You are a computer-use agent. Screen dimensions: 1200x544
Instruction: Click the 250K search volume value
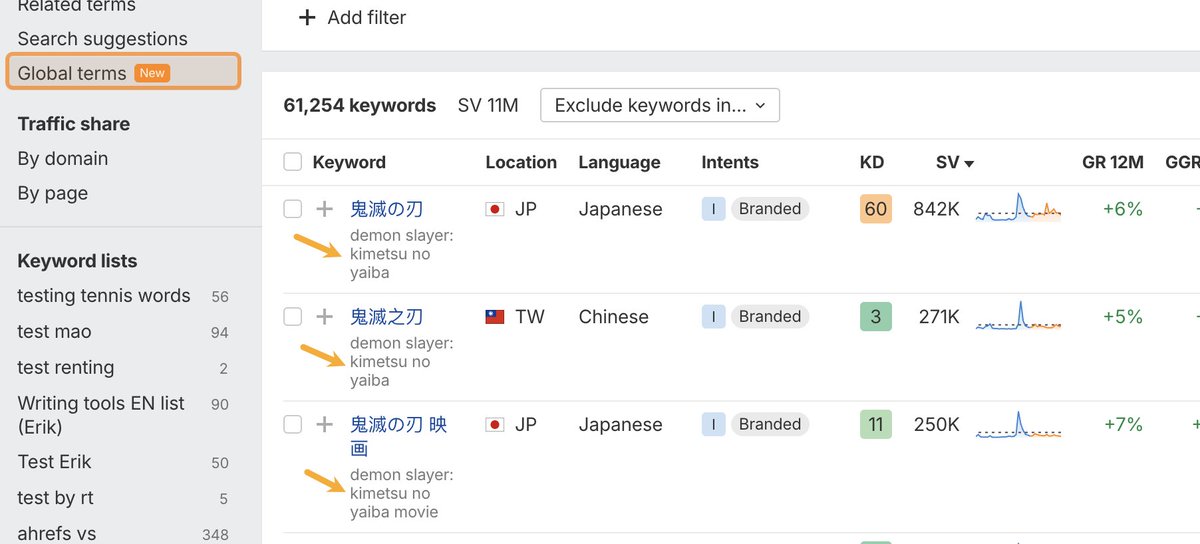pyautogui.click(x=937, y=425)
